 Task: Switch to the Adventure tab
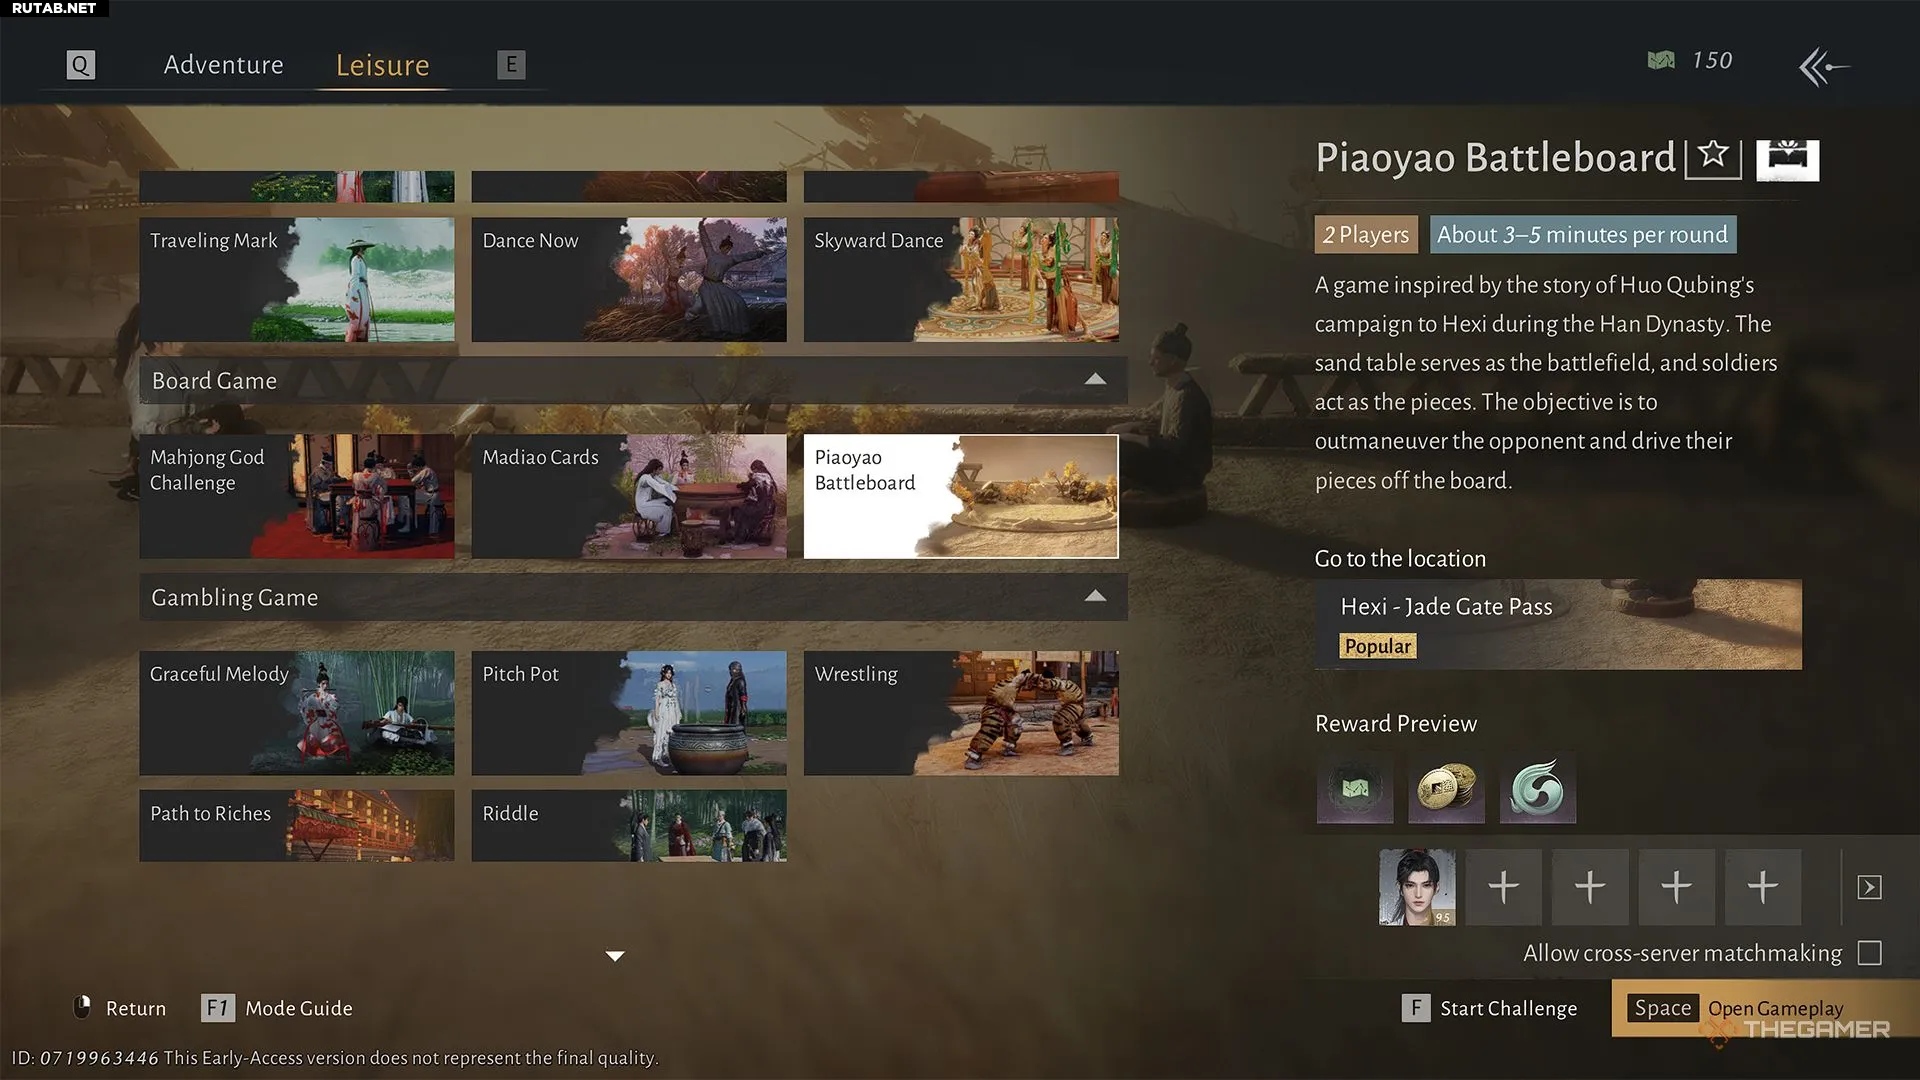[x=223, y=65]
